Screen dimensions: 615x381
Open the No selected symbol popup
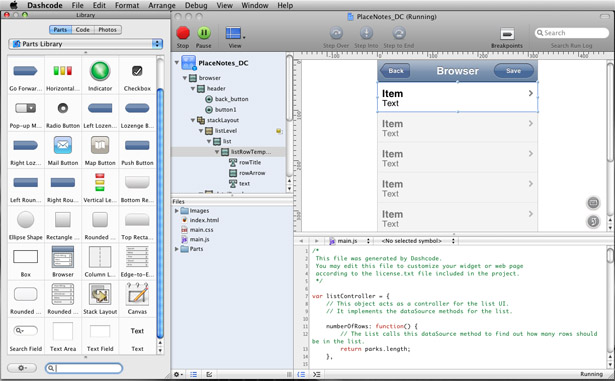[x=417, y=241]
